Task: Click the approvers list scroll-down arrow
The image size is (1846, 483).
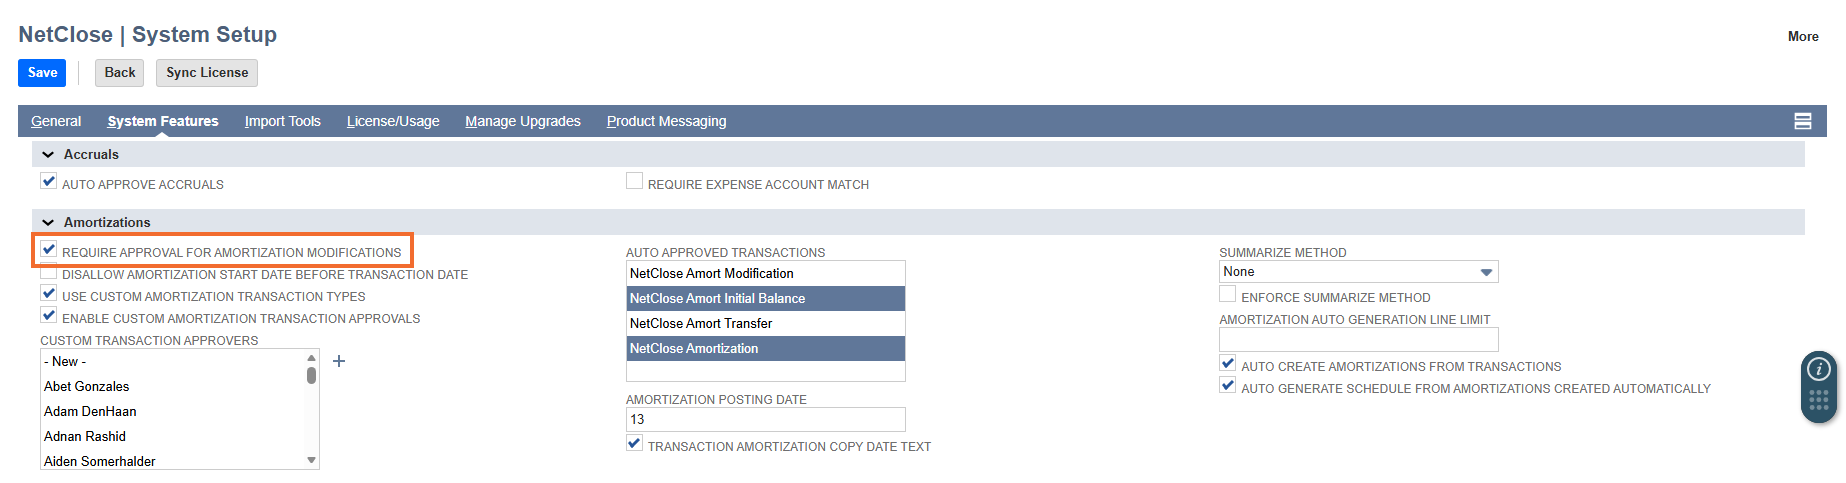Action: click(x=311, y=461)
